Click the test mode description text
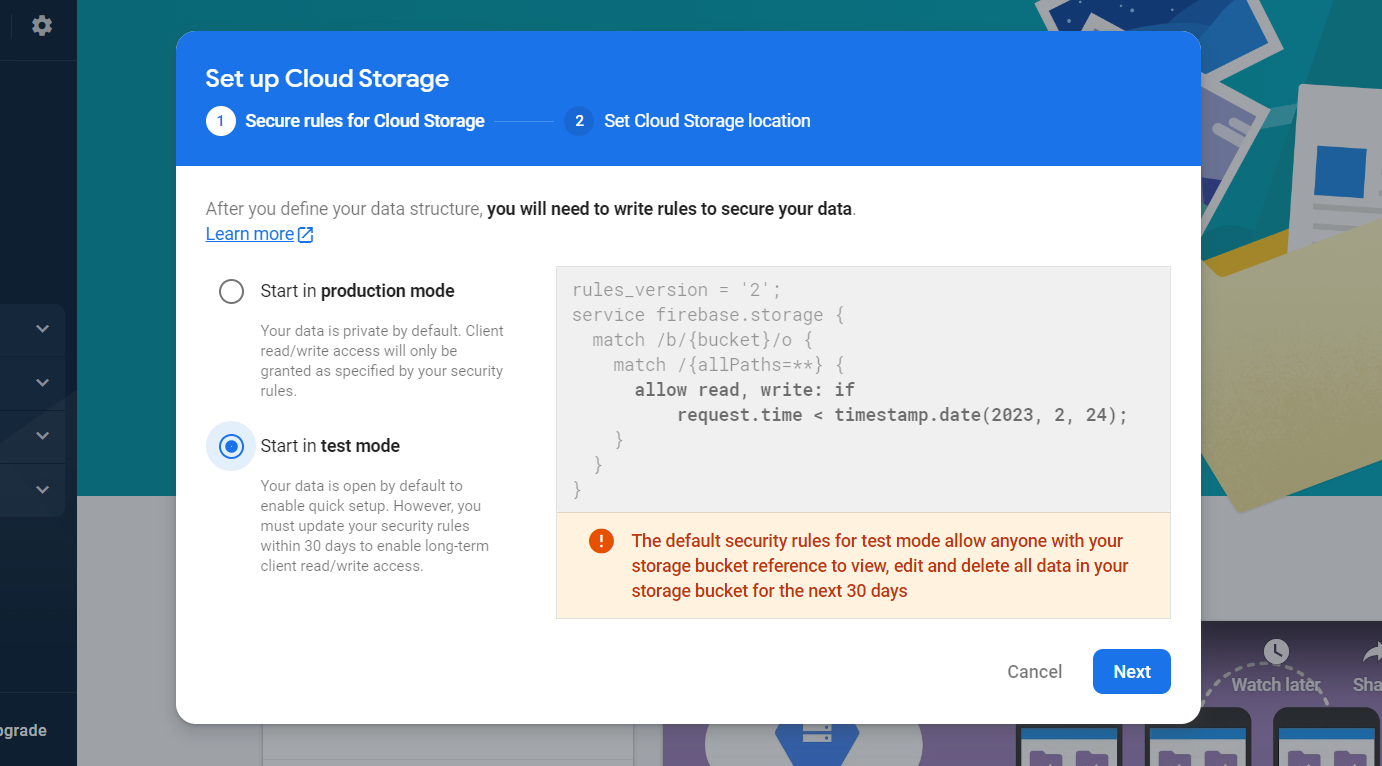The height and width of the screenshot is (766, 1382). click(x=375, y=526)
